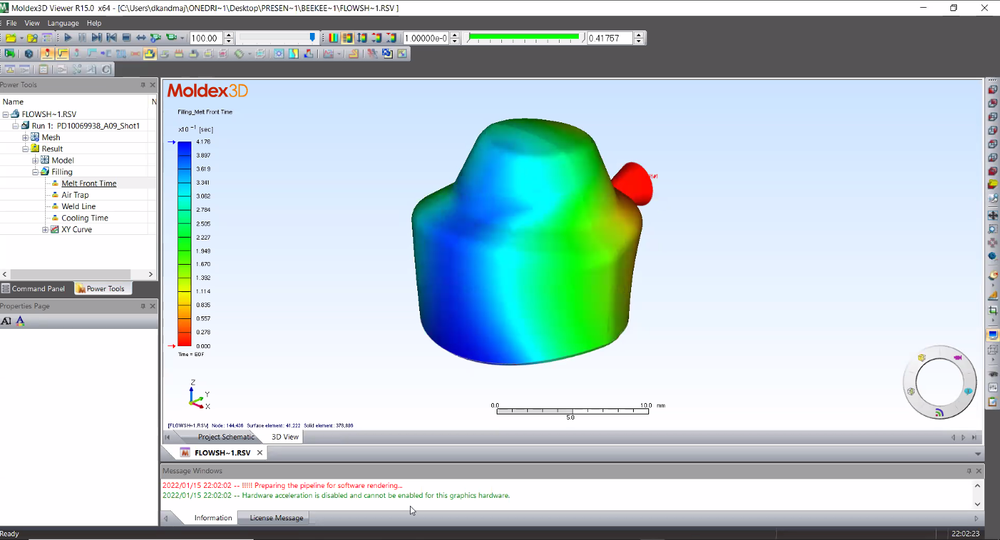Click the pan move arrows icon in right toolbar
1000x540 pixels.
pos(993,215)
